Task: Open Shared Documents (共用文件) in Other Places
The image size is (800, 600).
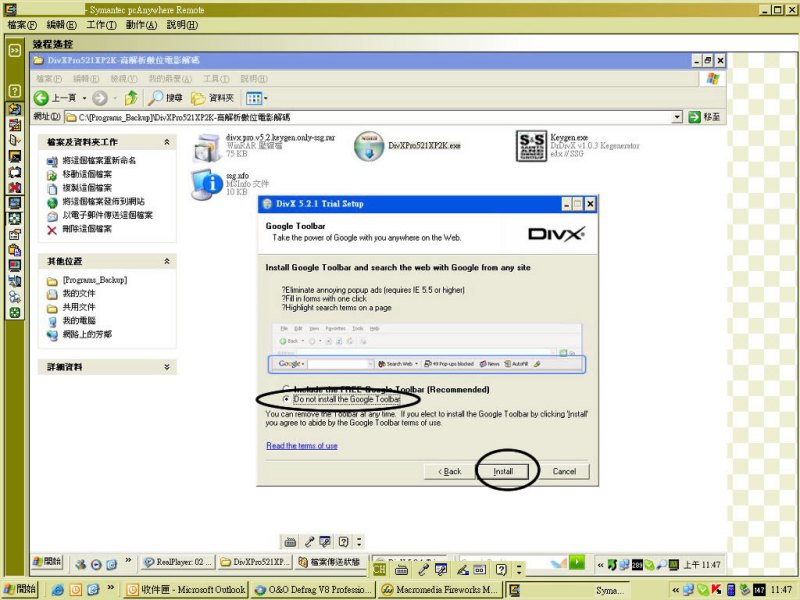Action: pyautogui.click(x=79, y=307)
